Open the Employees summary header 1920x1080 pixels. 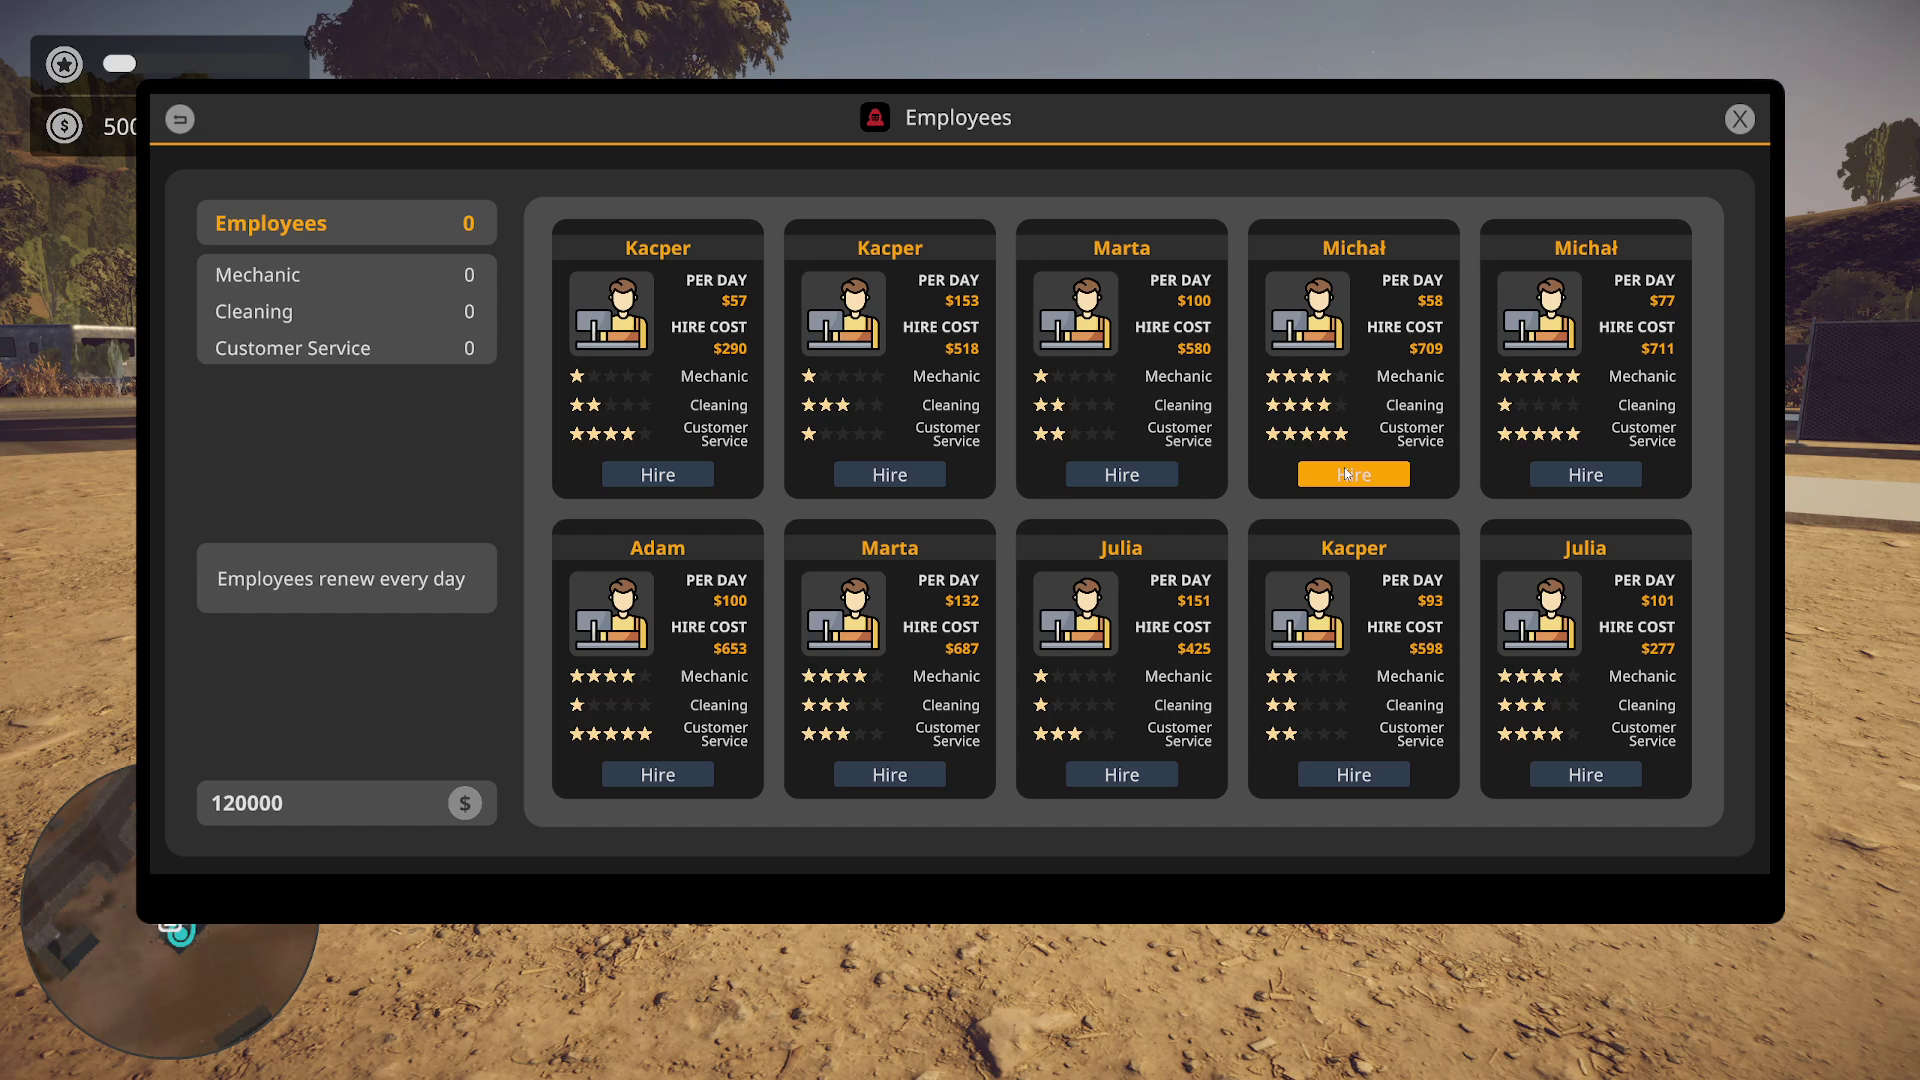tap(346, 223)
